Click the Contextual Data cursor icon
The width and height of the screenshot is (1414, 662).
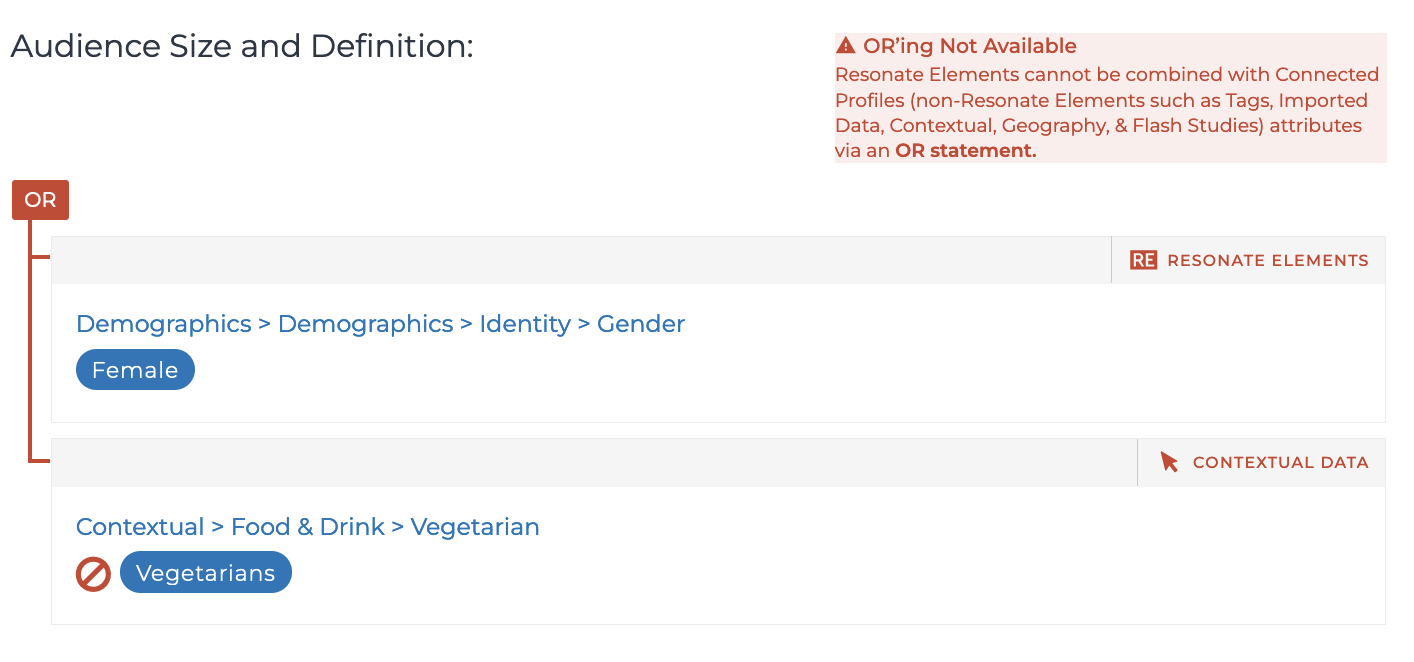[x=1169, y=462]
